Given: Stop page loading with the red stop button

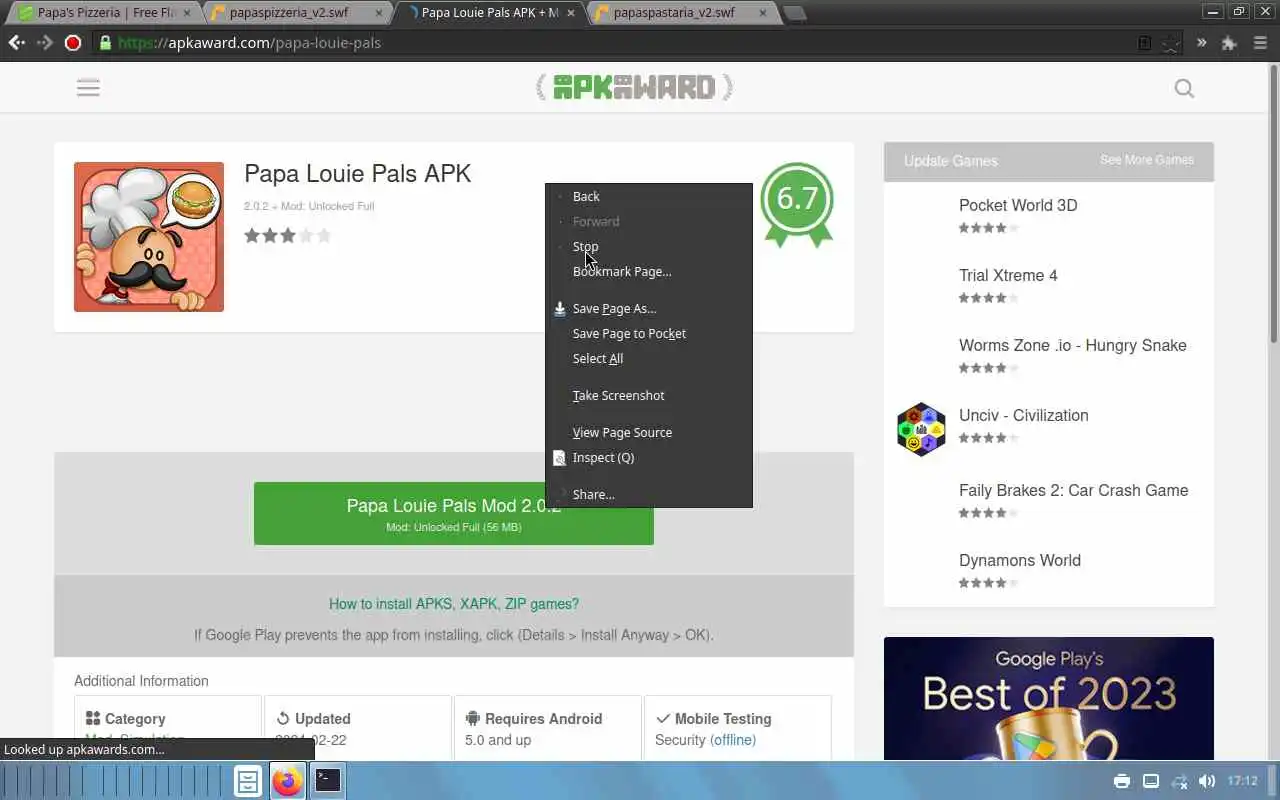Looking at the screenshot, I should pyautogui.click(x=73, y=43).
